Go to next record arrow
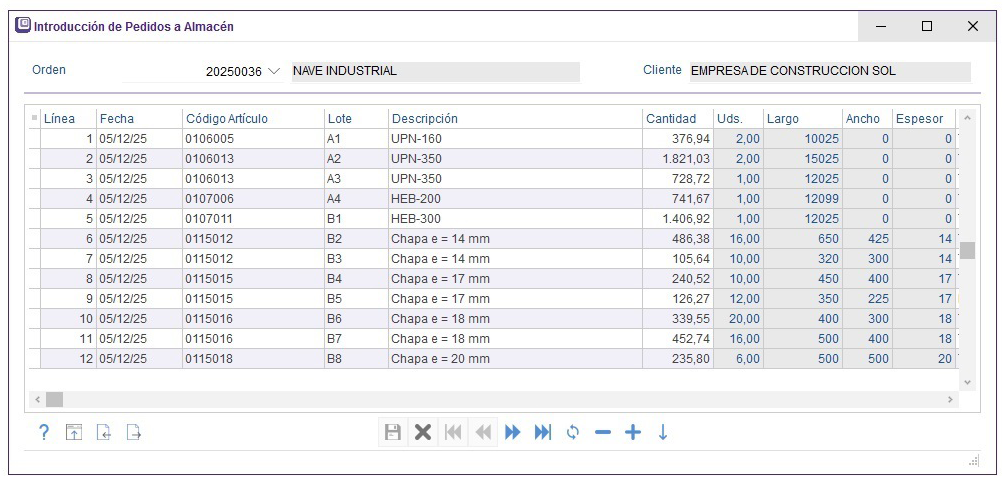 click(513, 433)
